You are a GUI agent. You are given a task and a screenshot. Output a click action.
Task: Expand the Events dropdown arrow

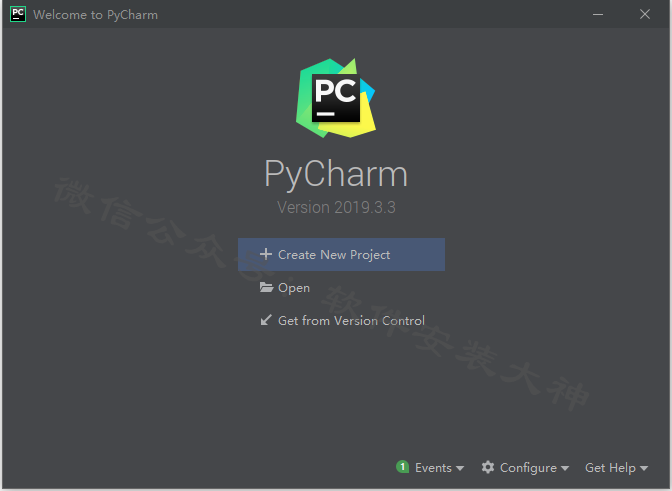coord(460,468)
